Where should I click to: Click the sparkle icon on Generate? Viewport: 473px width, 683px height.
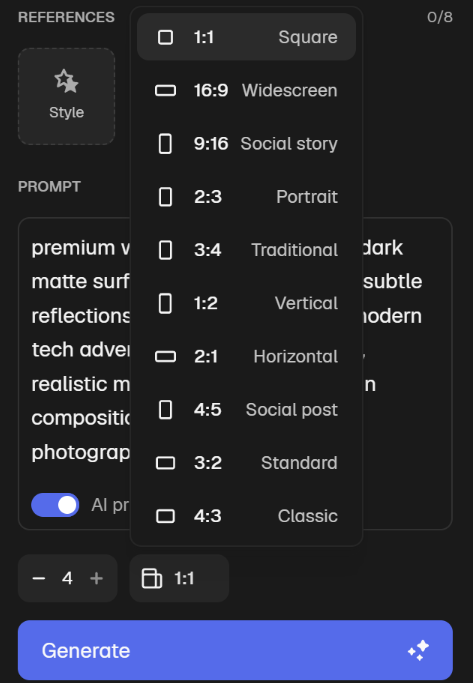click(418, 650)
